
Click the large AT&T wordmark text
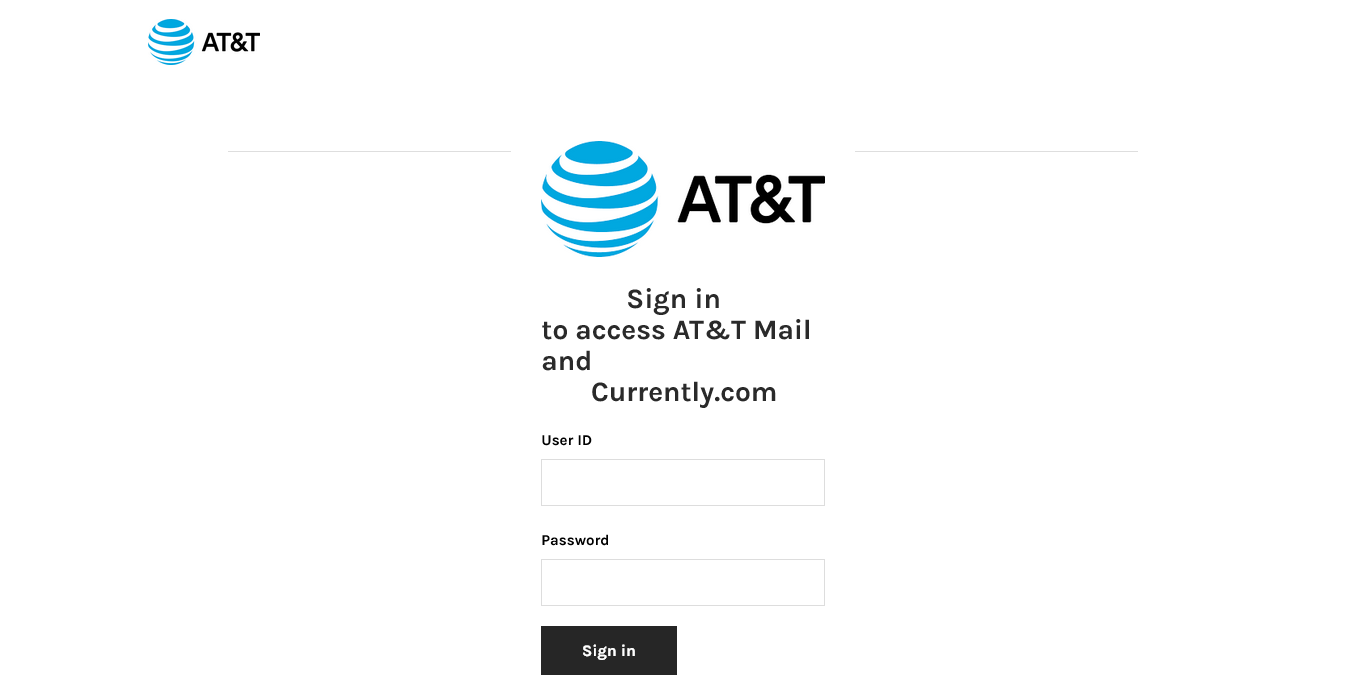point(751,199)
